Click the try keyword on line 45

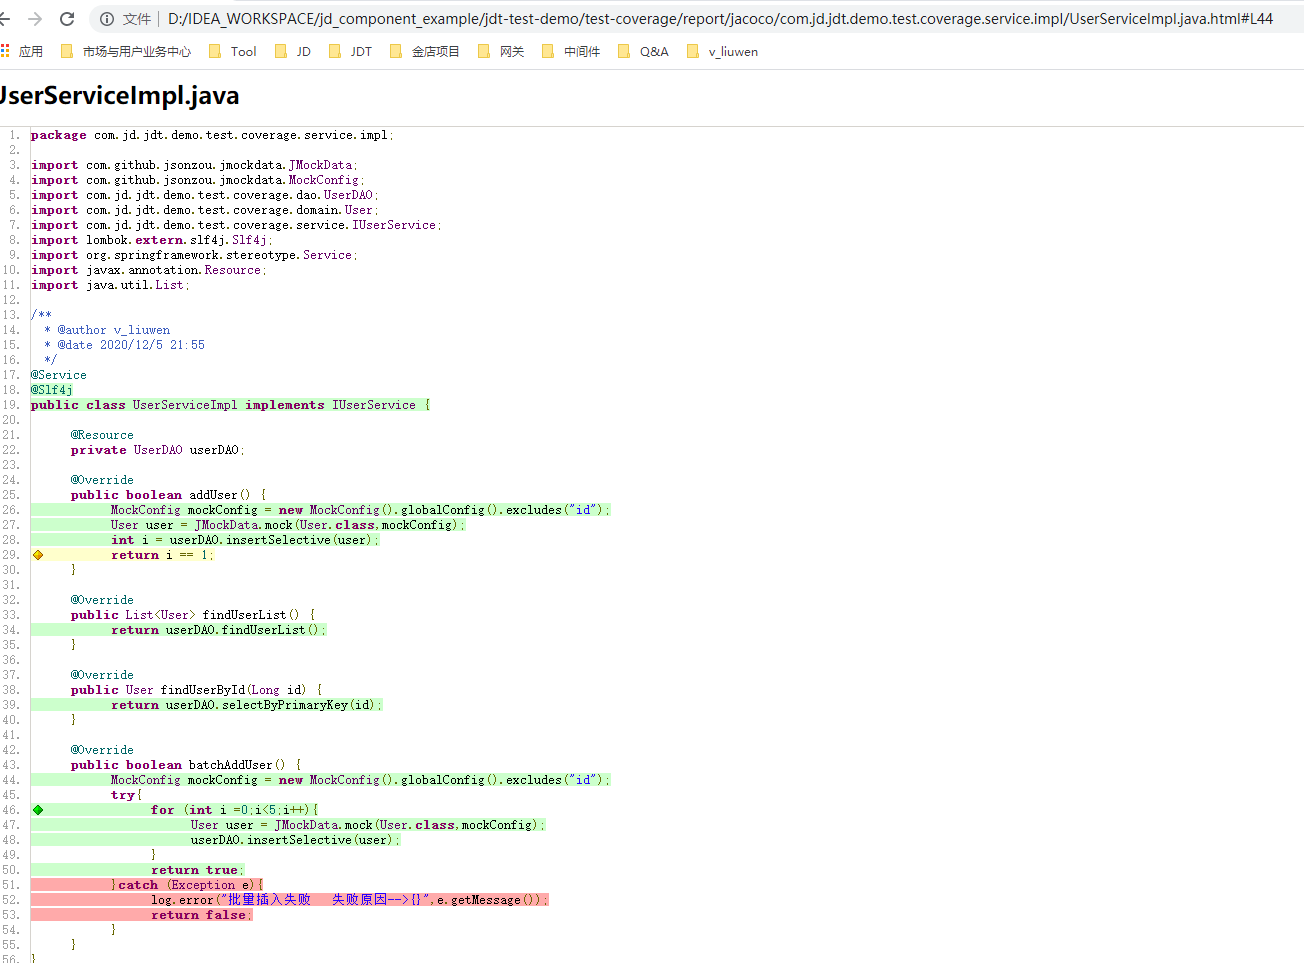[123, 795]
